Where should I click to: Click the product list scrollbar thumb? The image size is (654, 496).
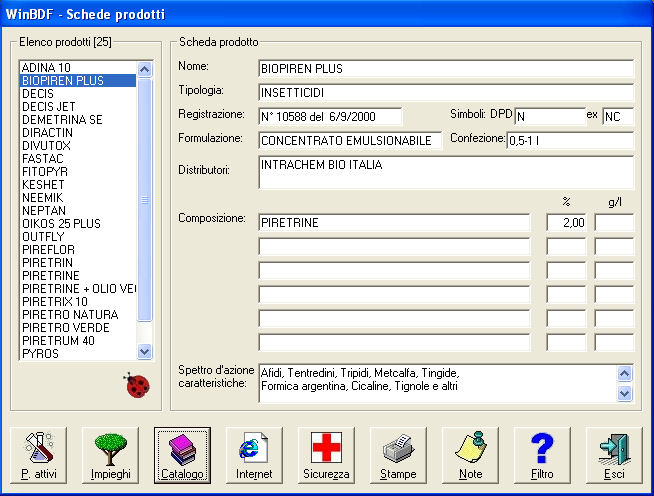[x=145, y=200]
